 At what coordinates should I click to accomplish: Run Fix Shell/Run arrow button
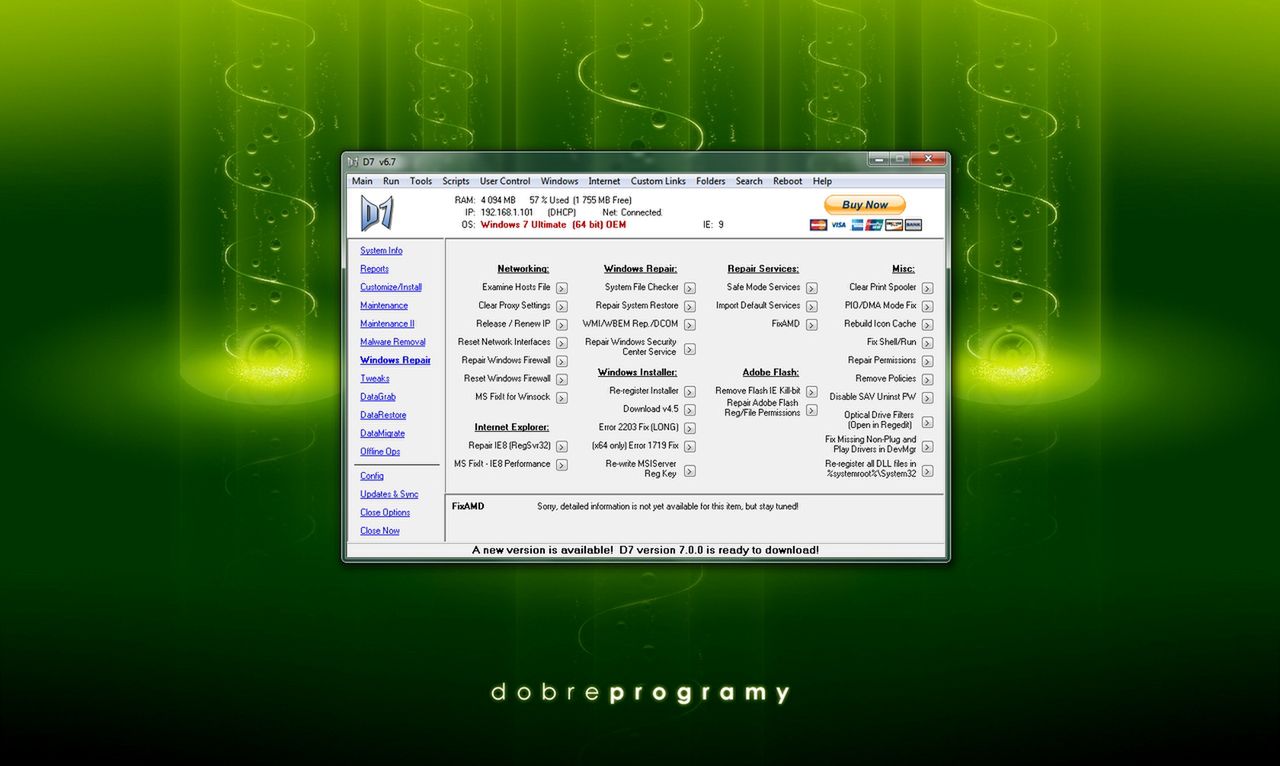coord(927,343)
